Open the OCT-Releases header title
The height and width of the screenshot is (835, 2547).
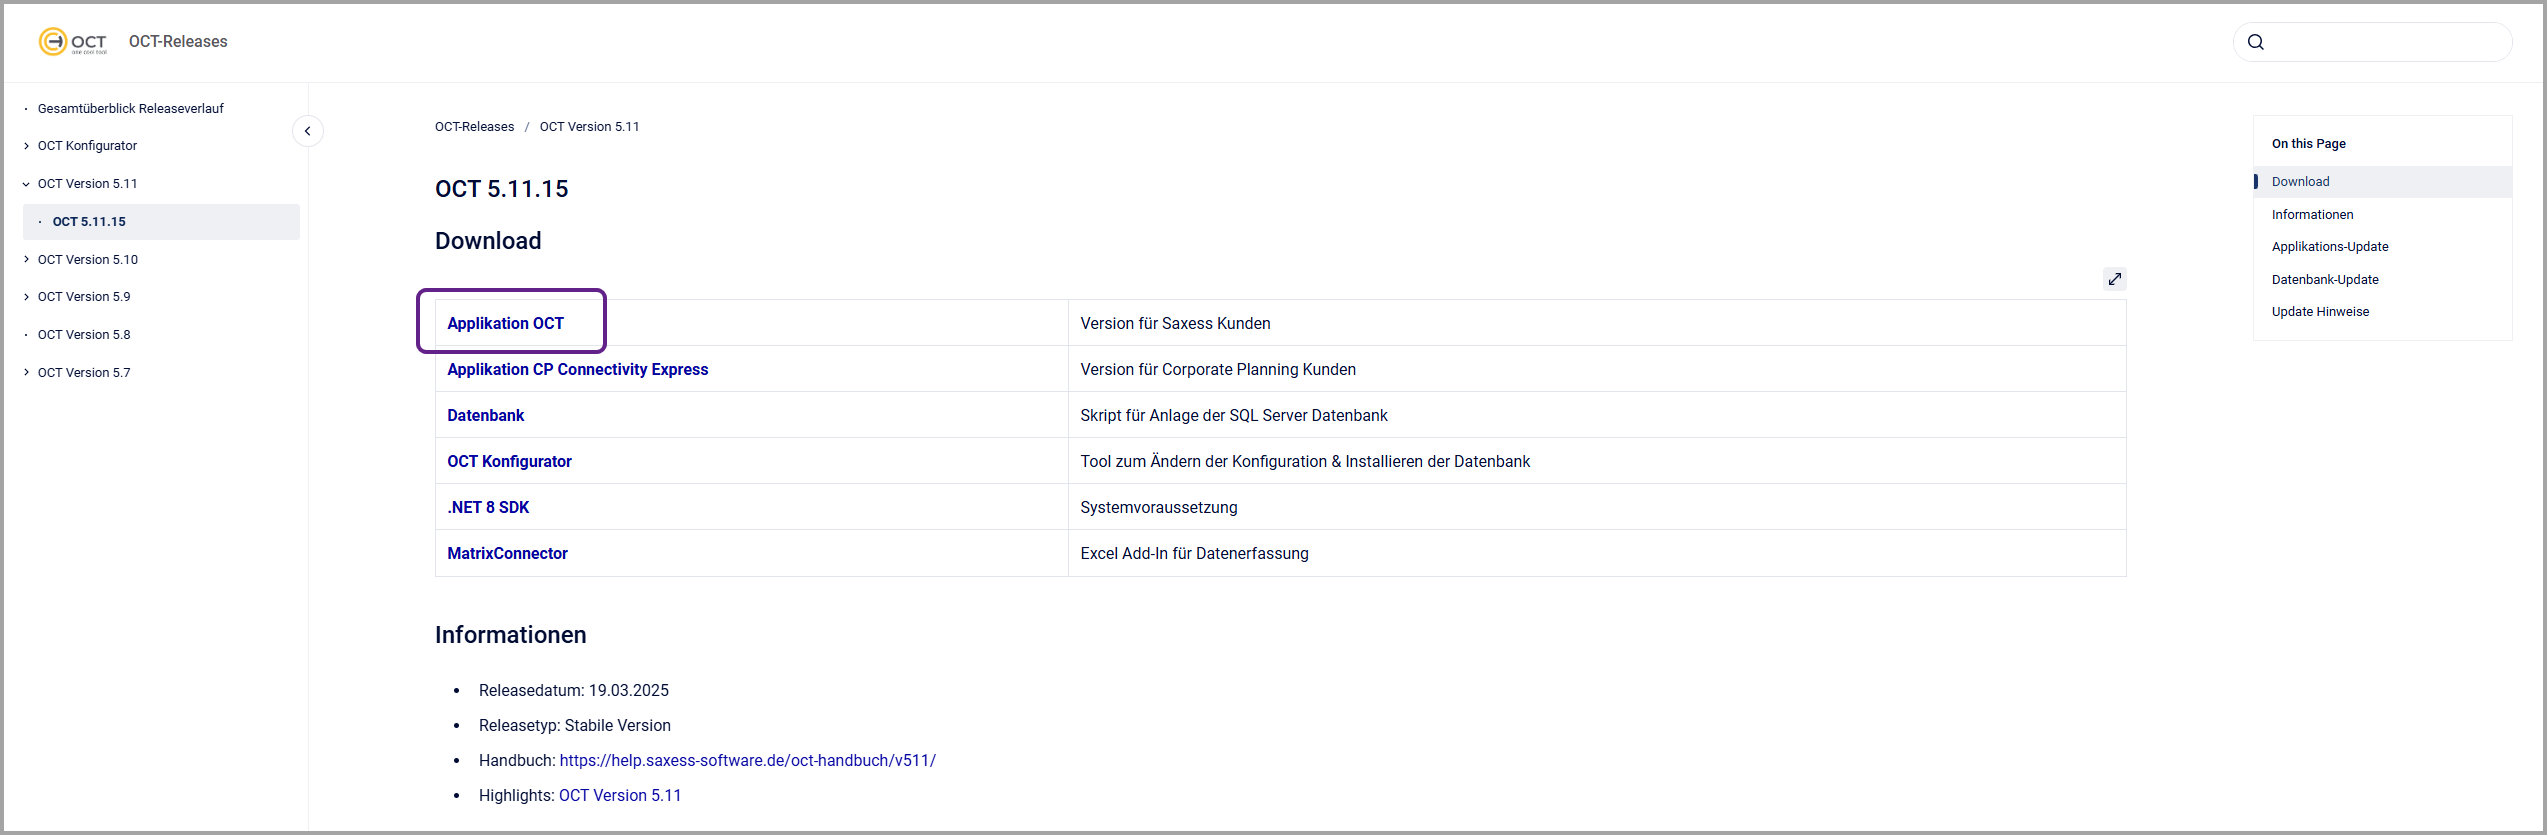coord(178,41)
